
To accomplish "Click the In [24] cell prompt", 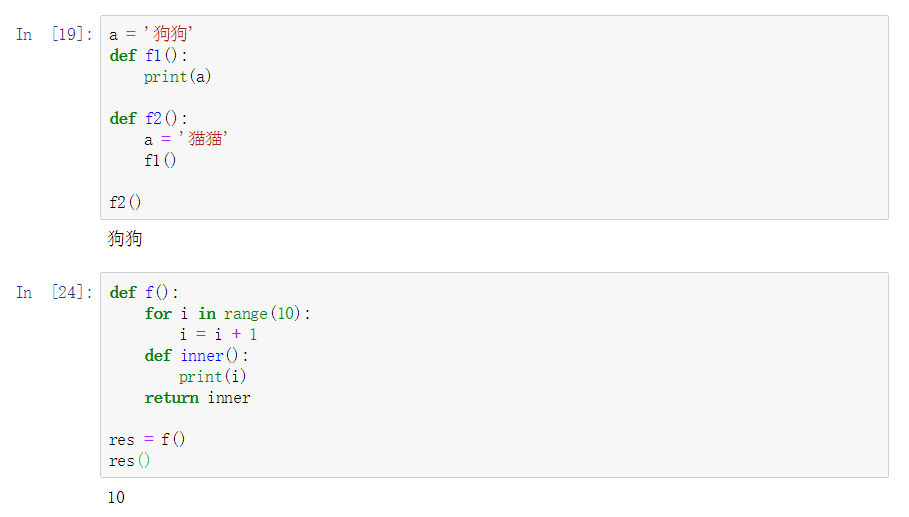I will coord(54,293).
